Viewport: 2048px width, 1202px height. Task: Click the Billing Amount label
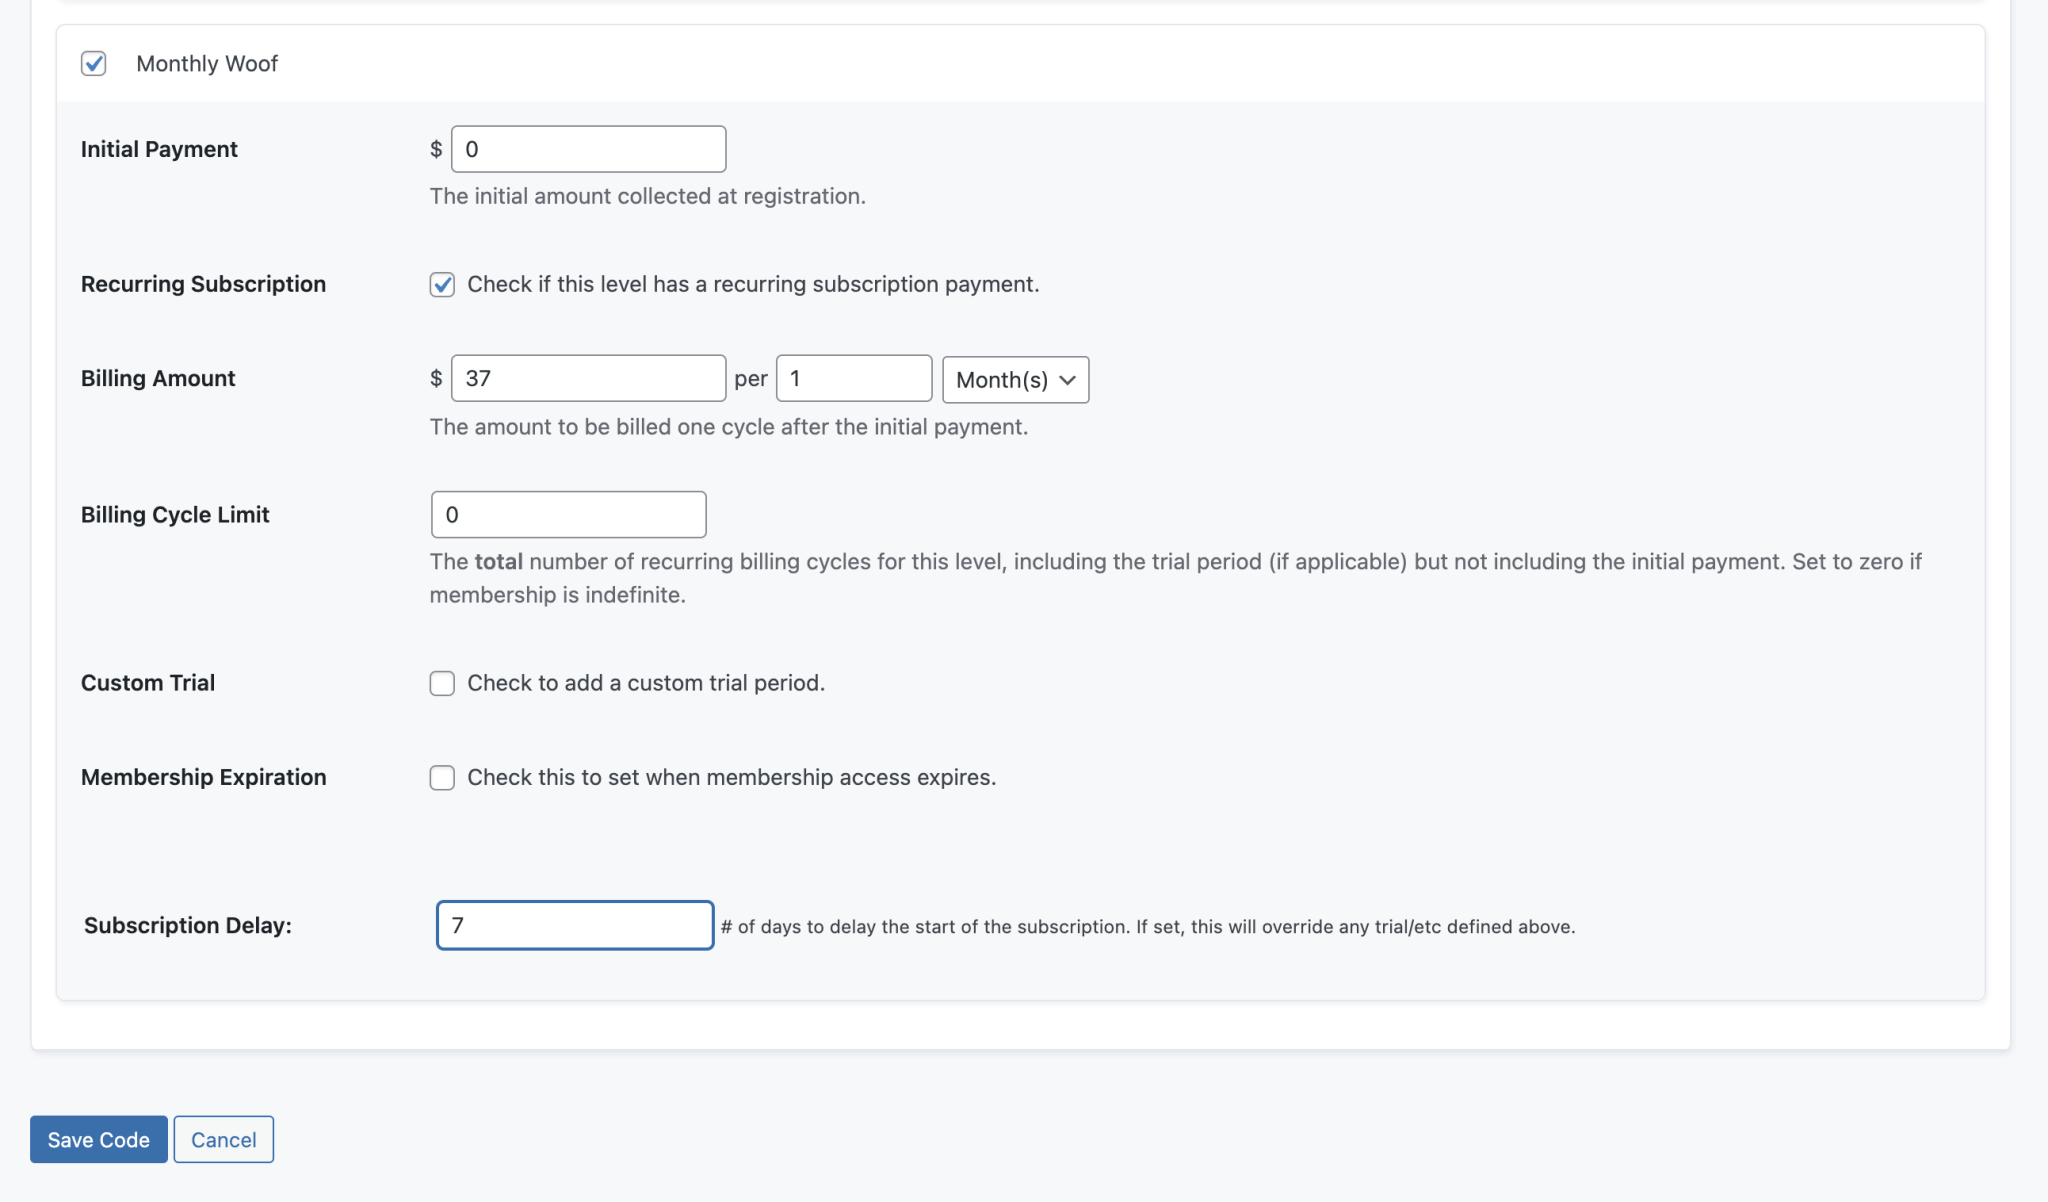tap(157, 378)
